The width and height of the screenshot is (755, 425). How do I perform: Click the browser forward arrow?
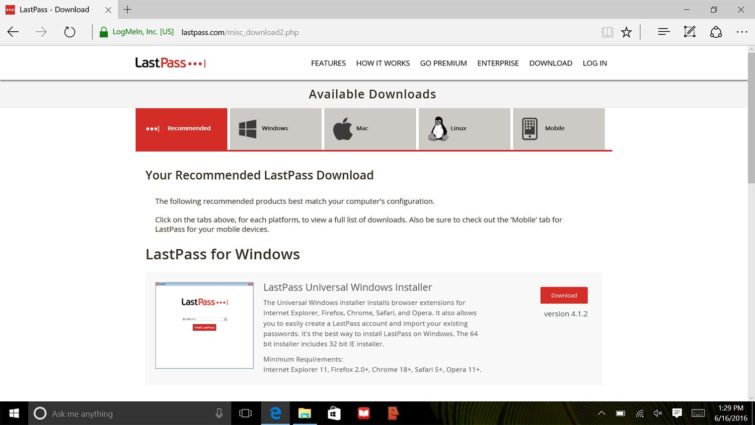[x=41, y=32]
